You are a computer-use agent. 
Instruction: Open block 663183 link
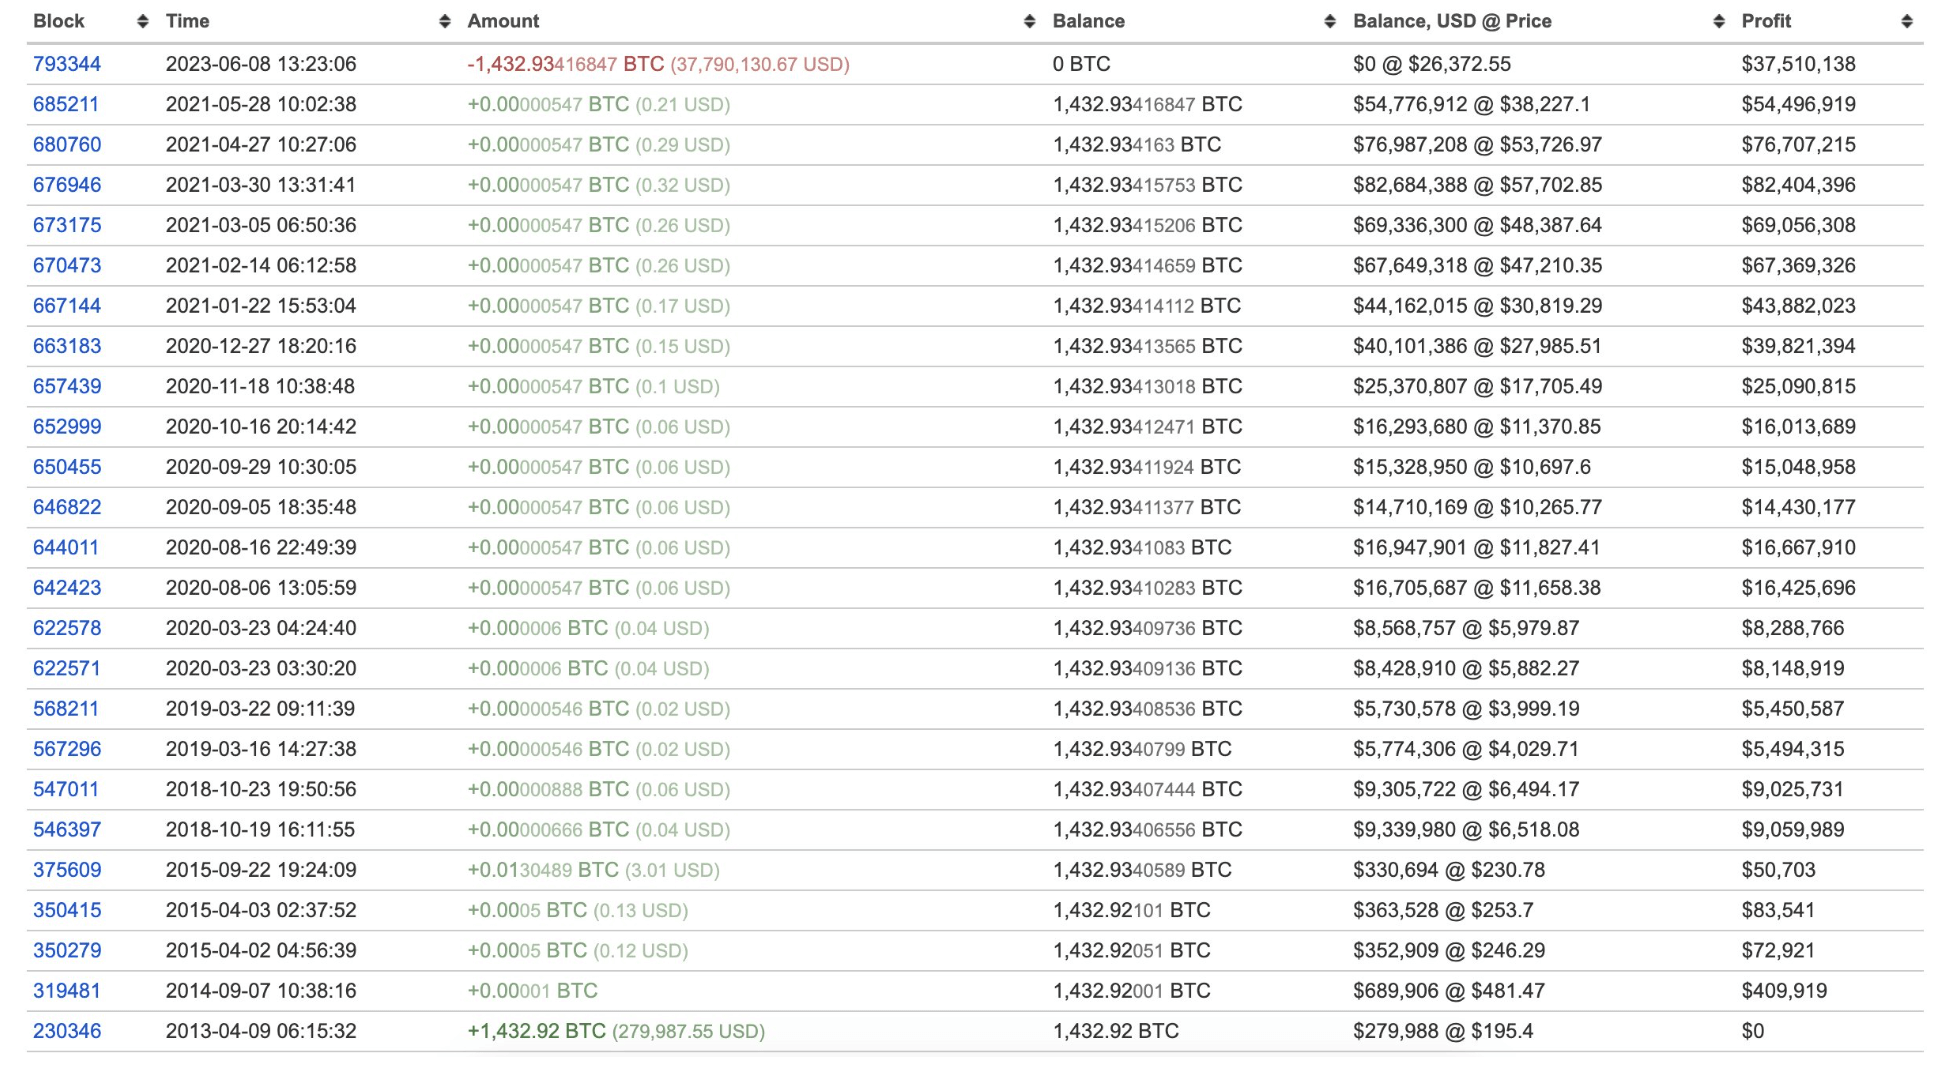(x=67, y=346)
